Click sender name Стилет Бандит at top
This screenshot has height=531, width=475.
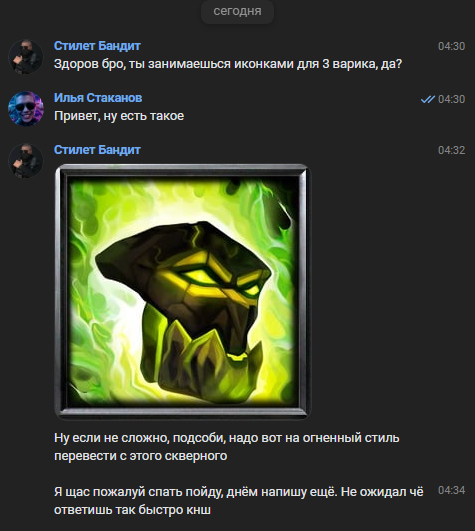pos(97,46)
